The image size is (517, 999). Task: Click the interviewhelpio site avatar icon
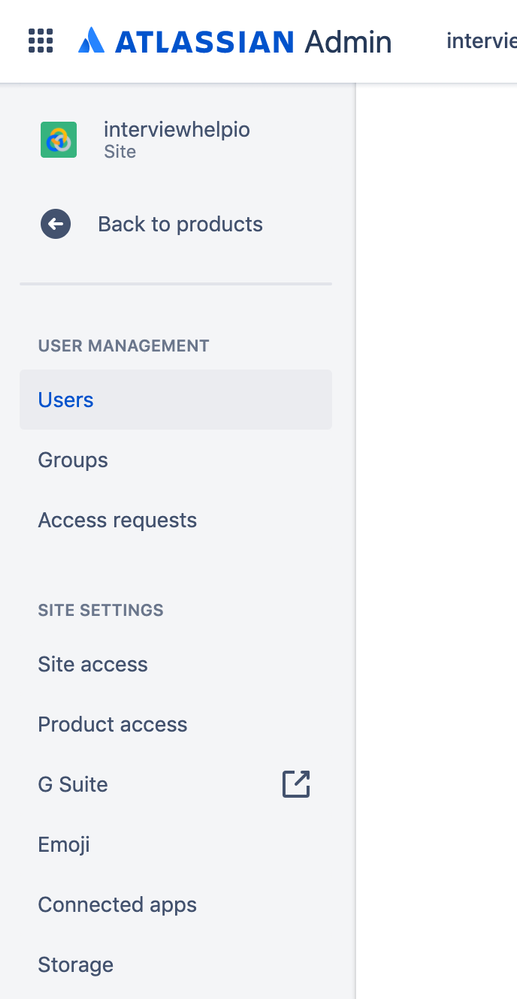[x=59, y=140]
